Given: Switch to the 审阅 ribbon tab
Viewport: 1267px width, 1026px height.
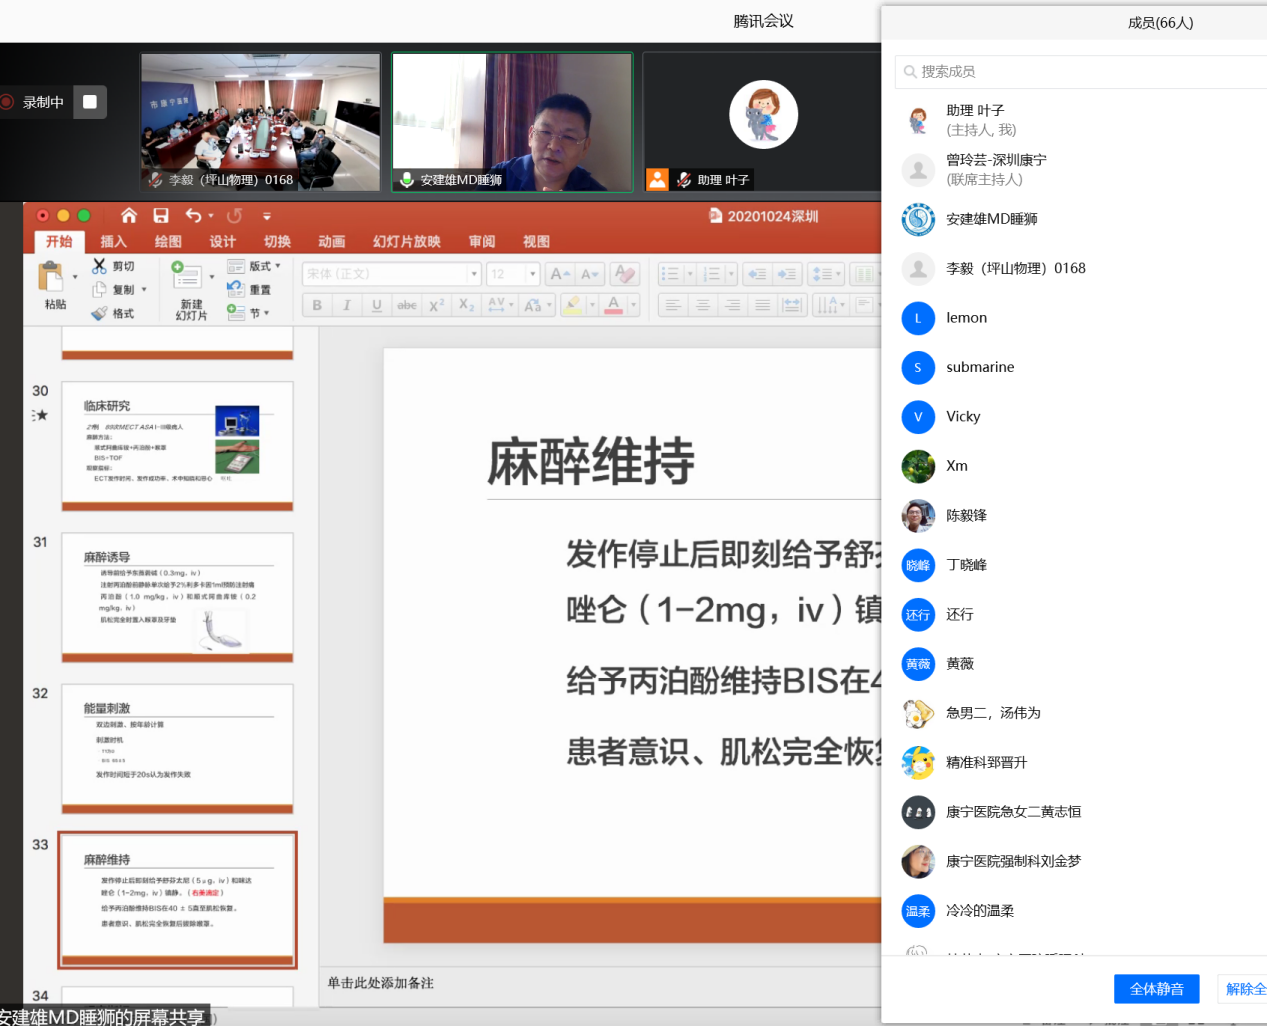Looking at the screenshot, I should 482,241.
